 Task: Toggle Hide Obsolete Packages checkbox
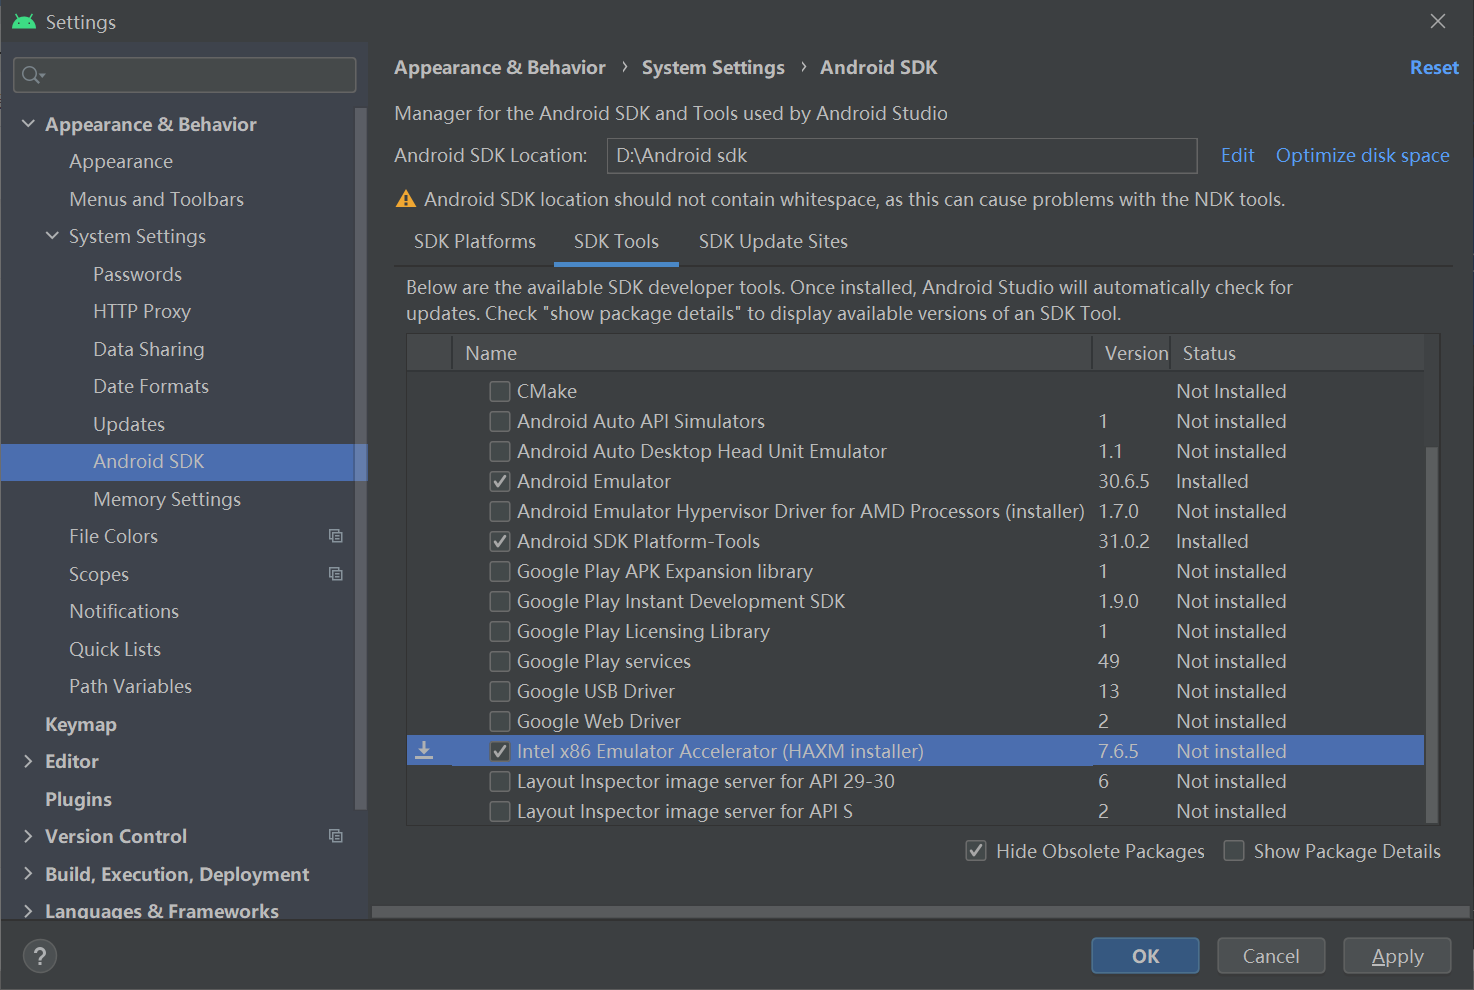click(976, 851)
